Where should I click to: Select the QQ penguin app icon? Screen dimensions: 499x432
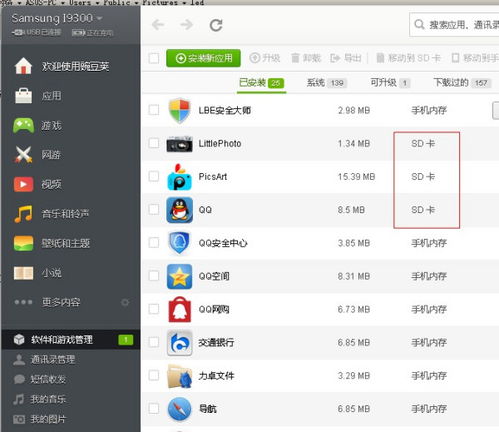tap(179, 210)
